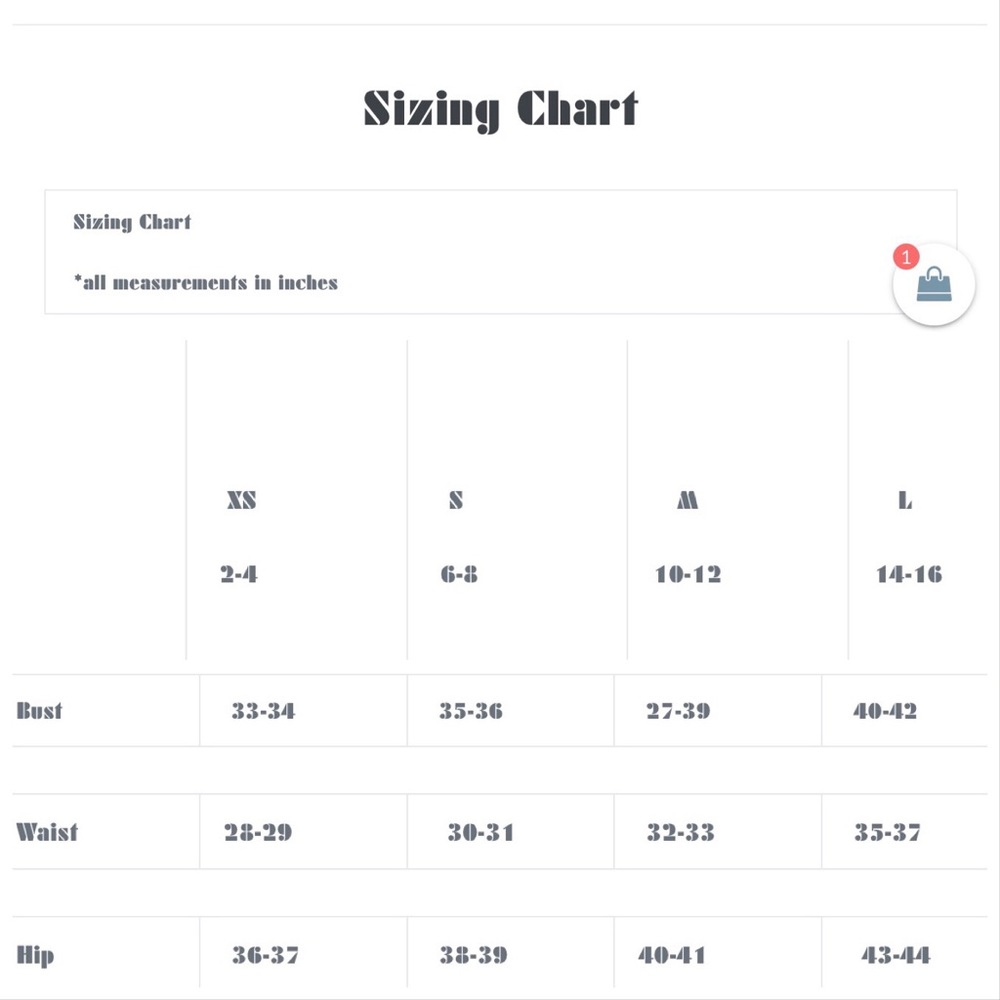Click the 36-37 hip measurement cell
Screen dimensions: 1000x1000
[x=266, y=955]
